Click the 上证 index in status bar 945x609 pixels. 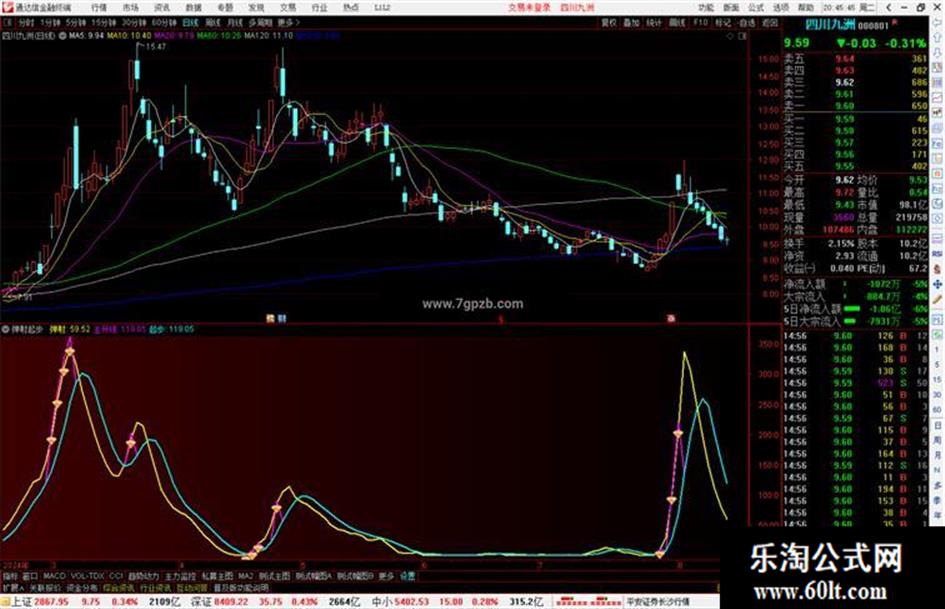click(22, 602)
